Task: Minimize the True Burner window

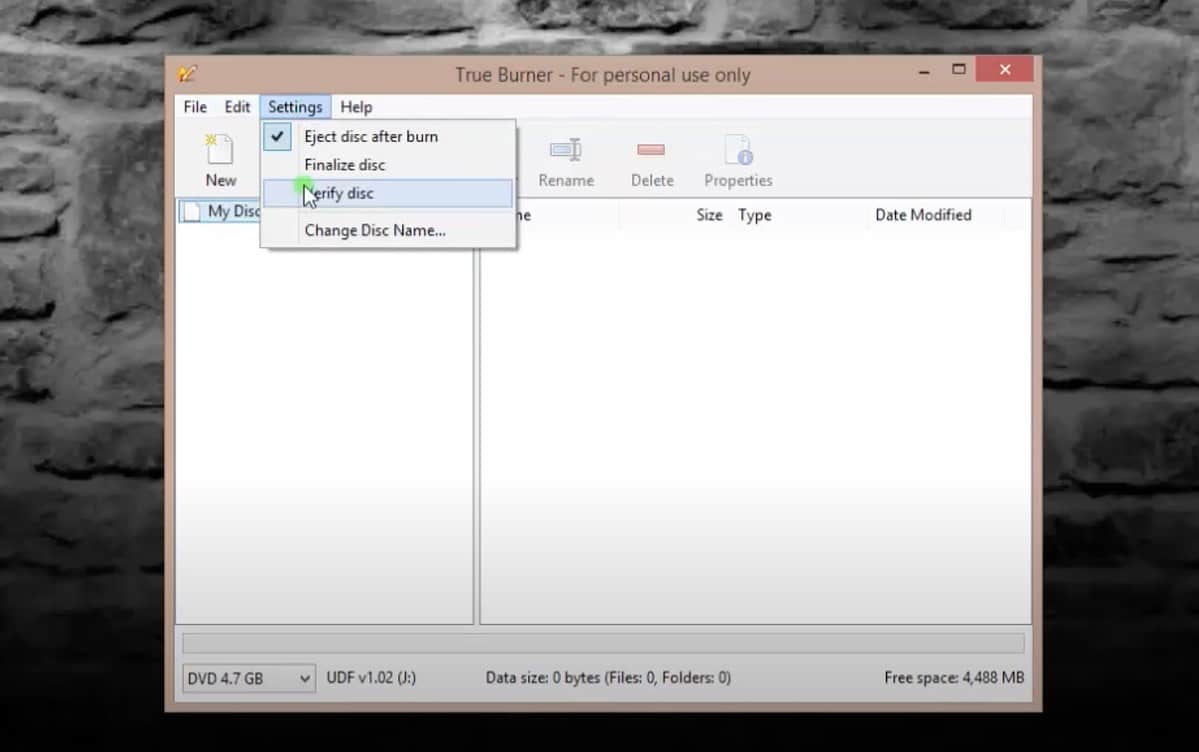Action: (924, 70)
